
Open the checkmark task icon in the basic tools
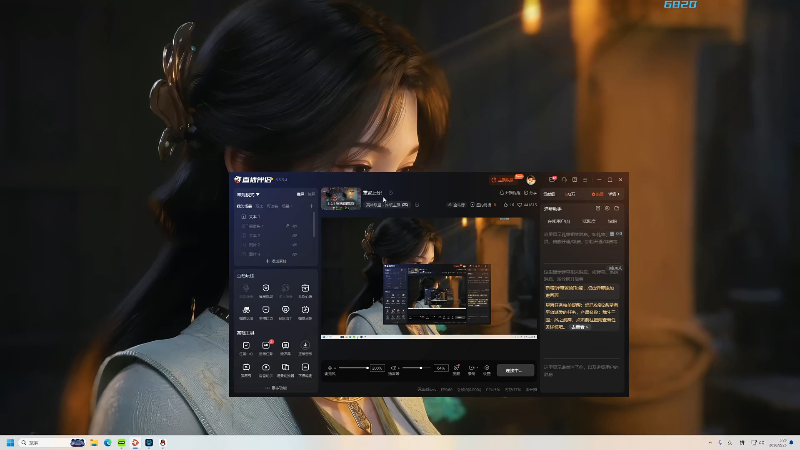point(246,345)
